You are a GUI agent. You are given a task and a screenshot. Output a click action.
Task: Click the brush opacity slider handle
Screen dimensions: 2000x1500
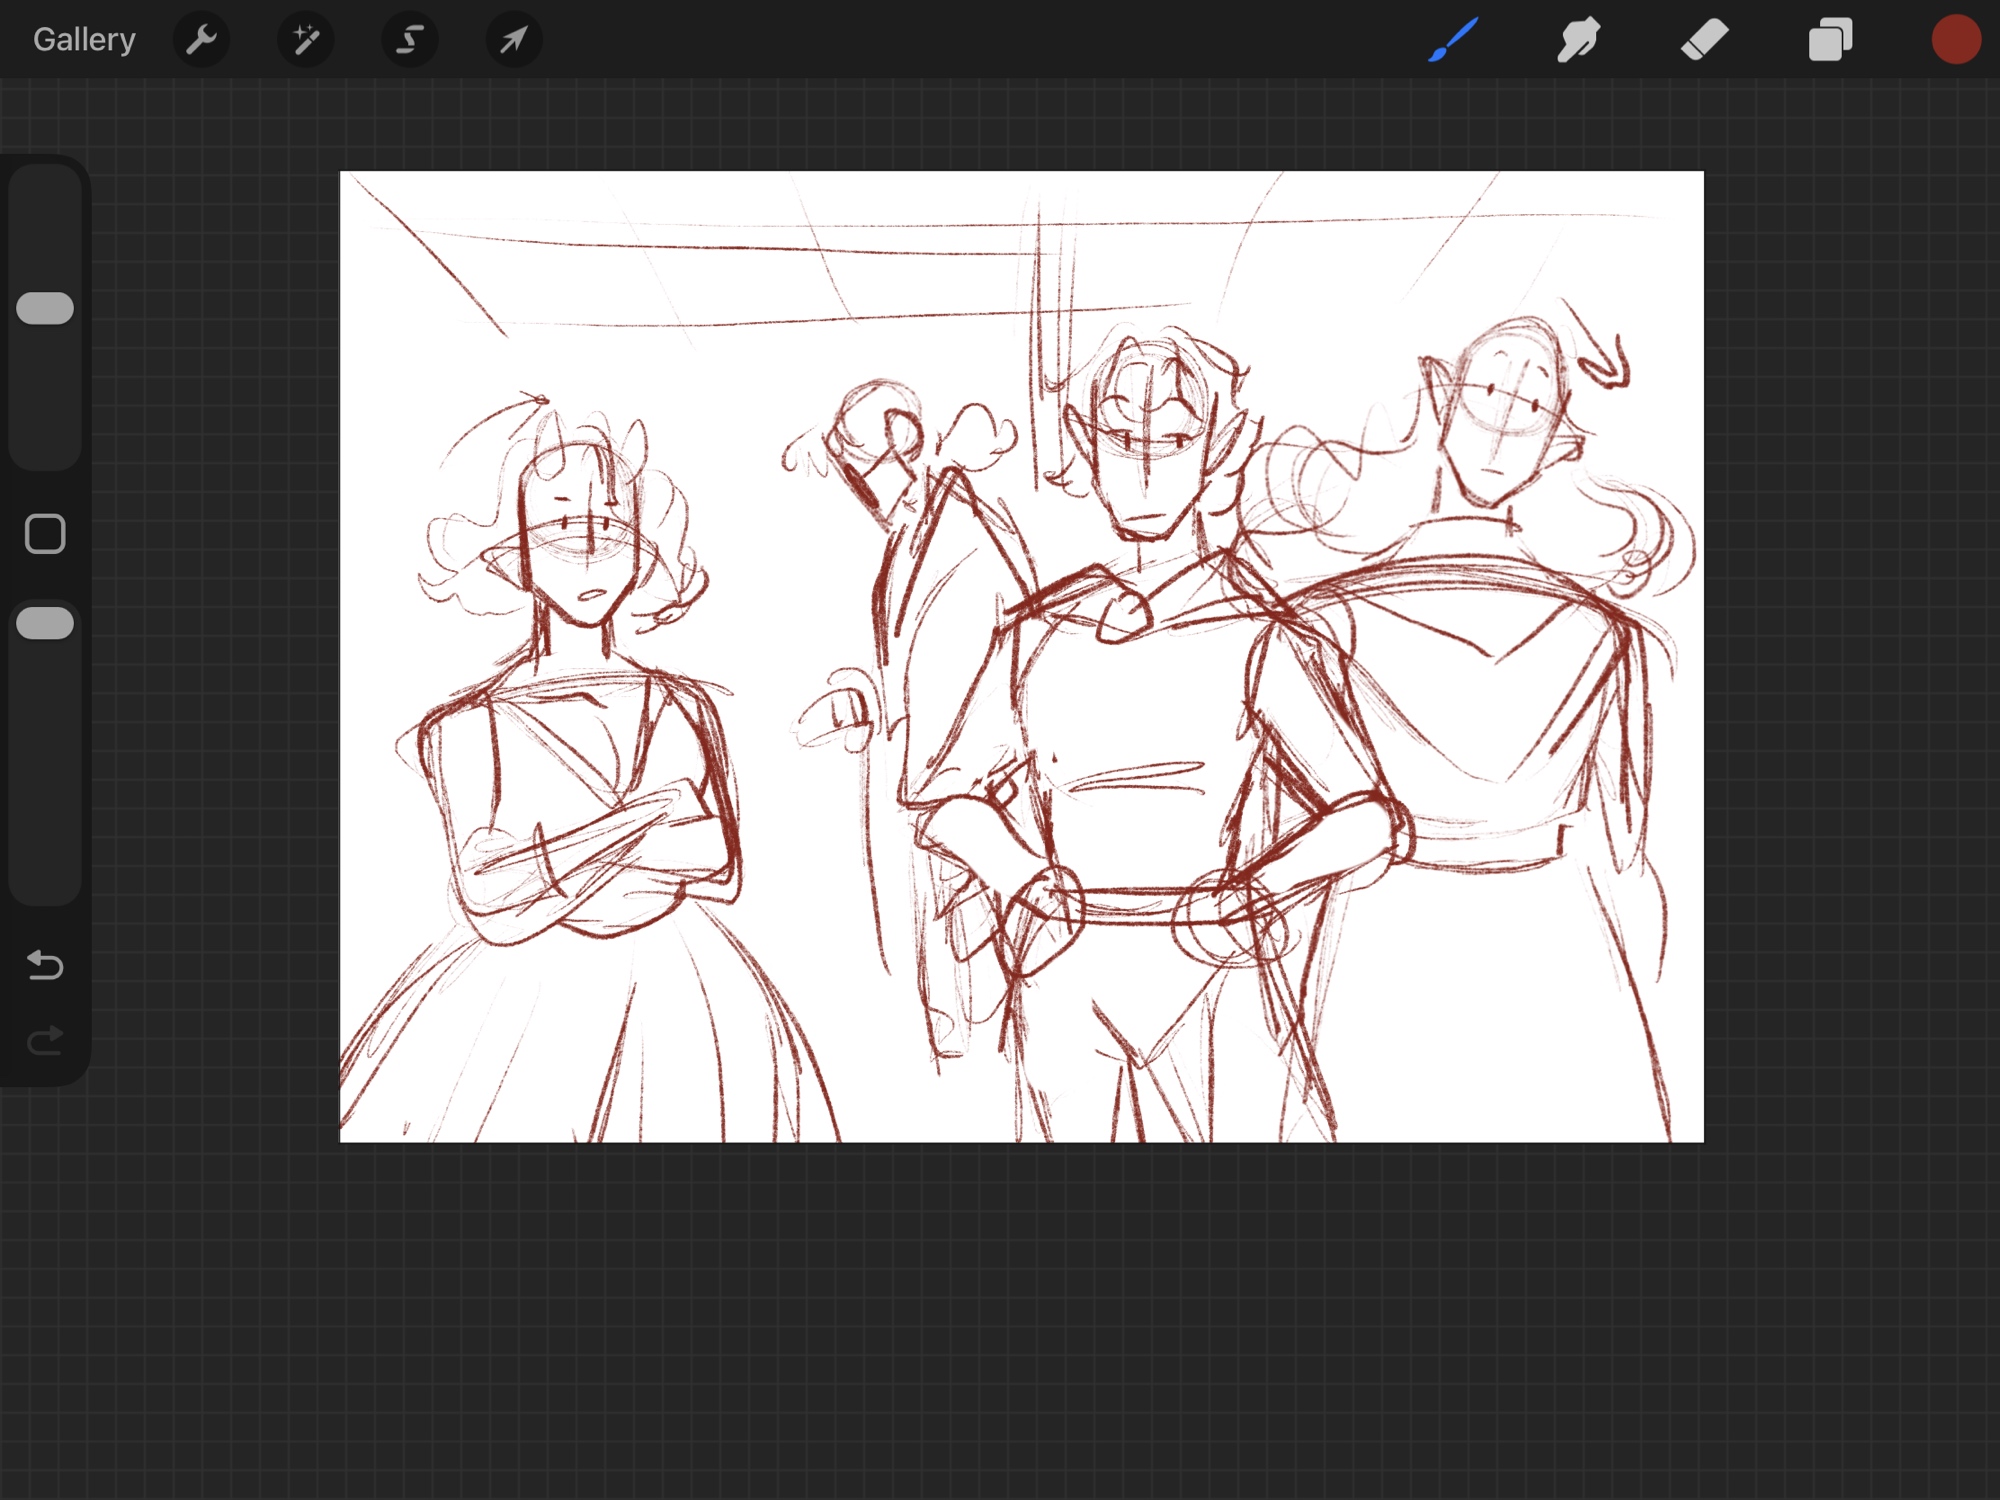pyautogui.click(x=45, y=623)
